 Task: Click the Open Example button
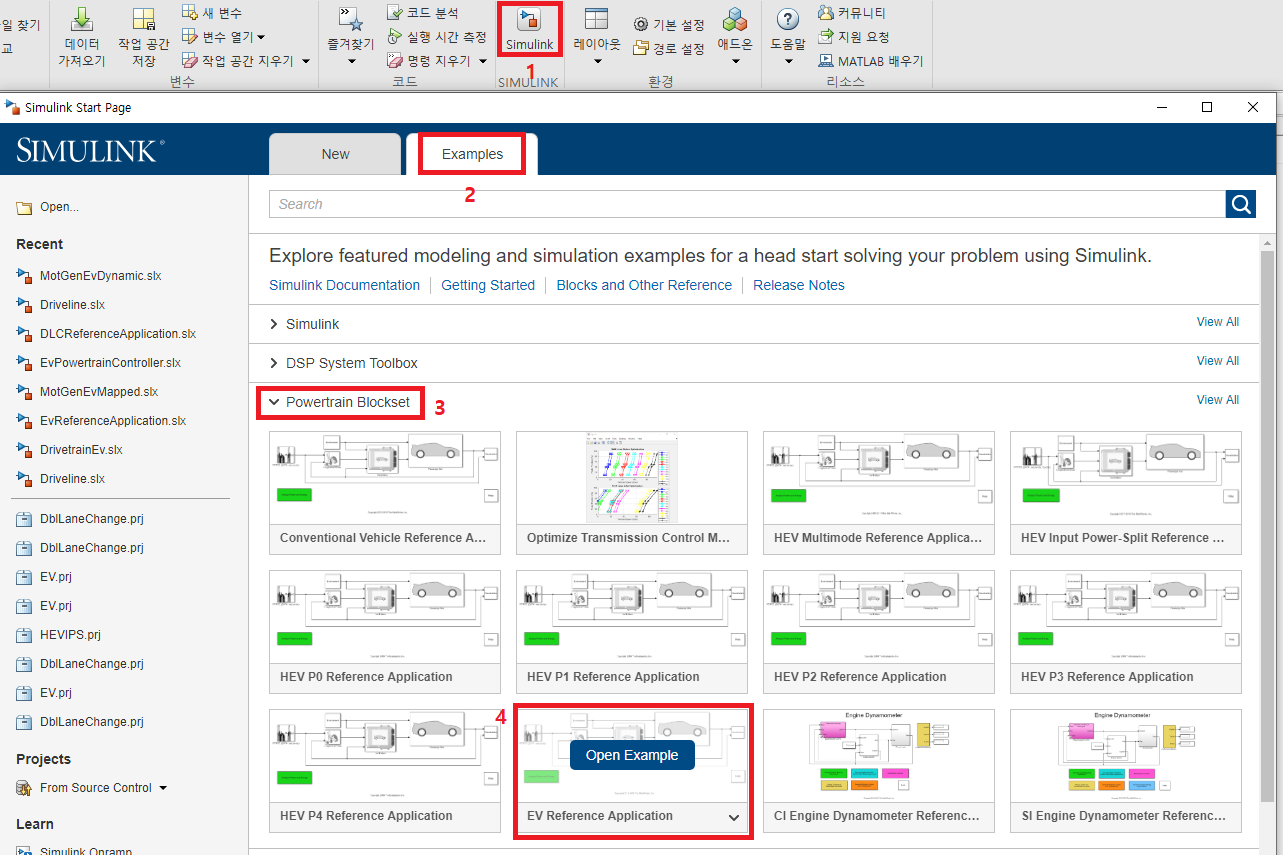click(632, 755)
